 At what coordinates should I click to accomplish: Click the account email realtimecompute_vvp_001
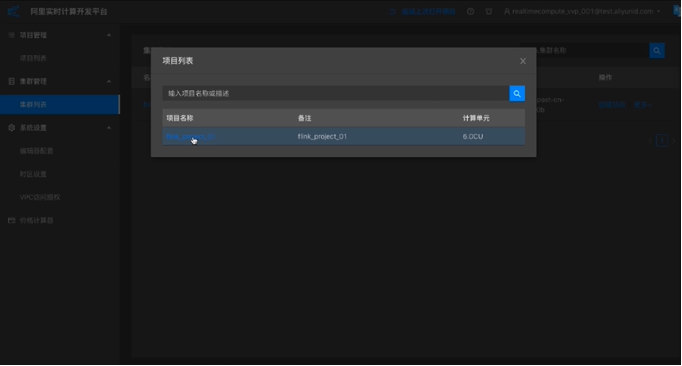pos(583,12)
